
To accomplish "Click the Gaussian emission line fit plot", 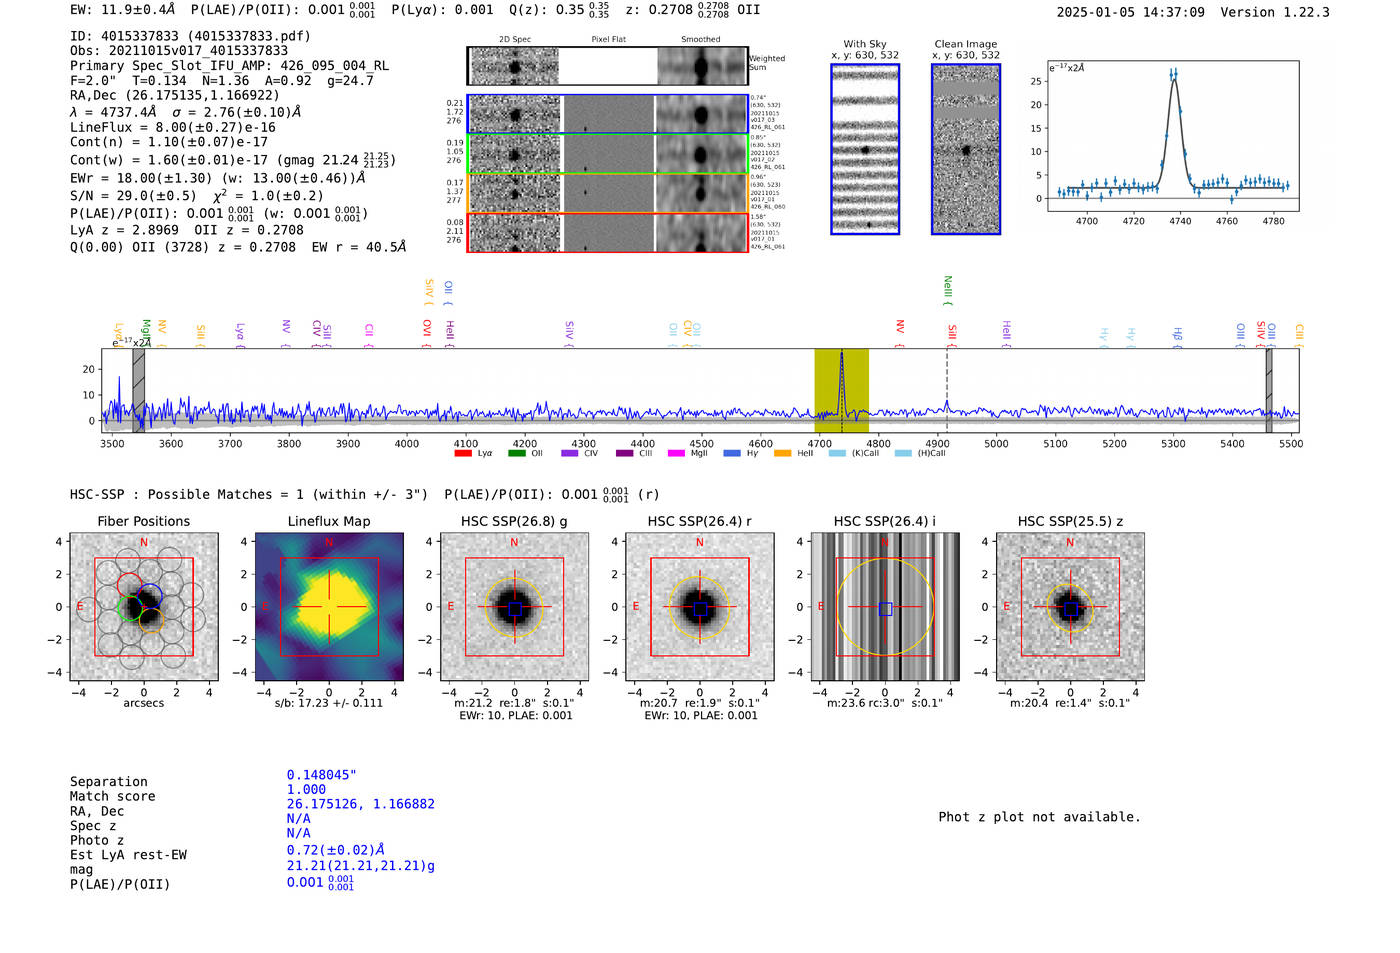I will click(x=1173, y=136).
